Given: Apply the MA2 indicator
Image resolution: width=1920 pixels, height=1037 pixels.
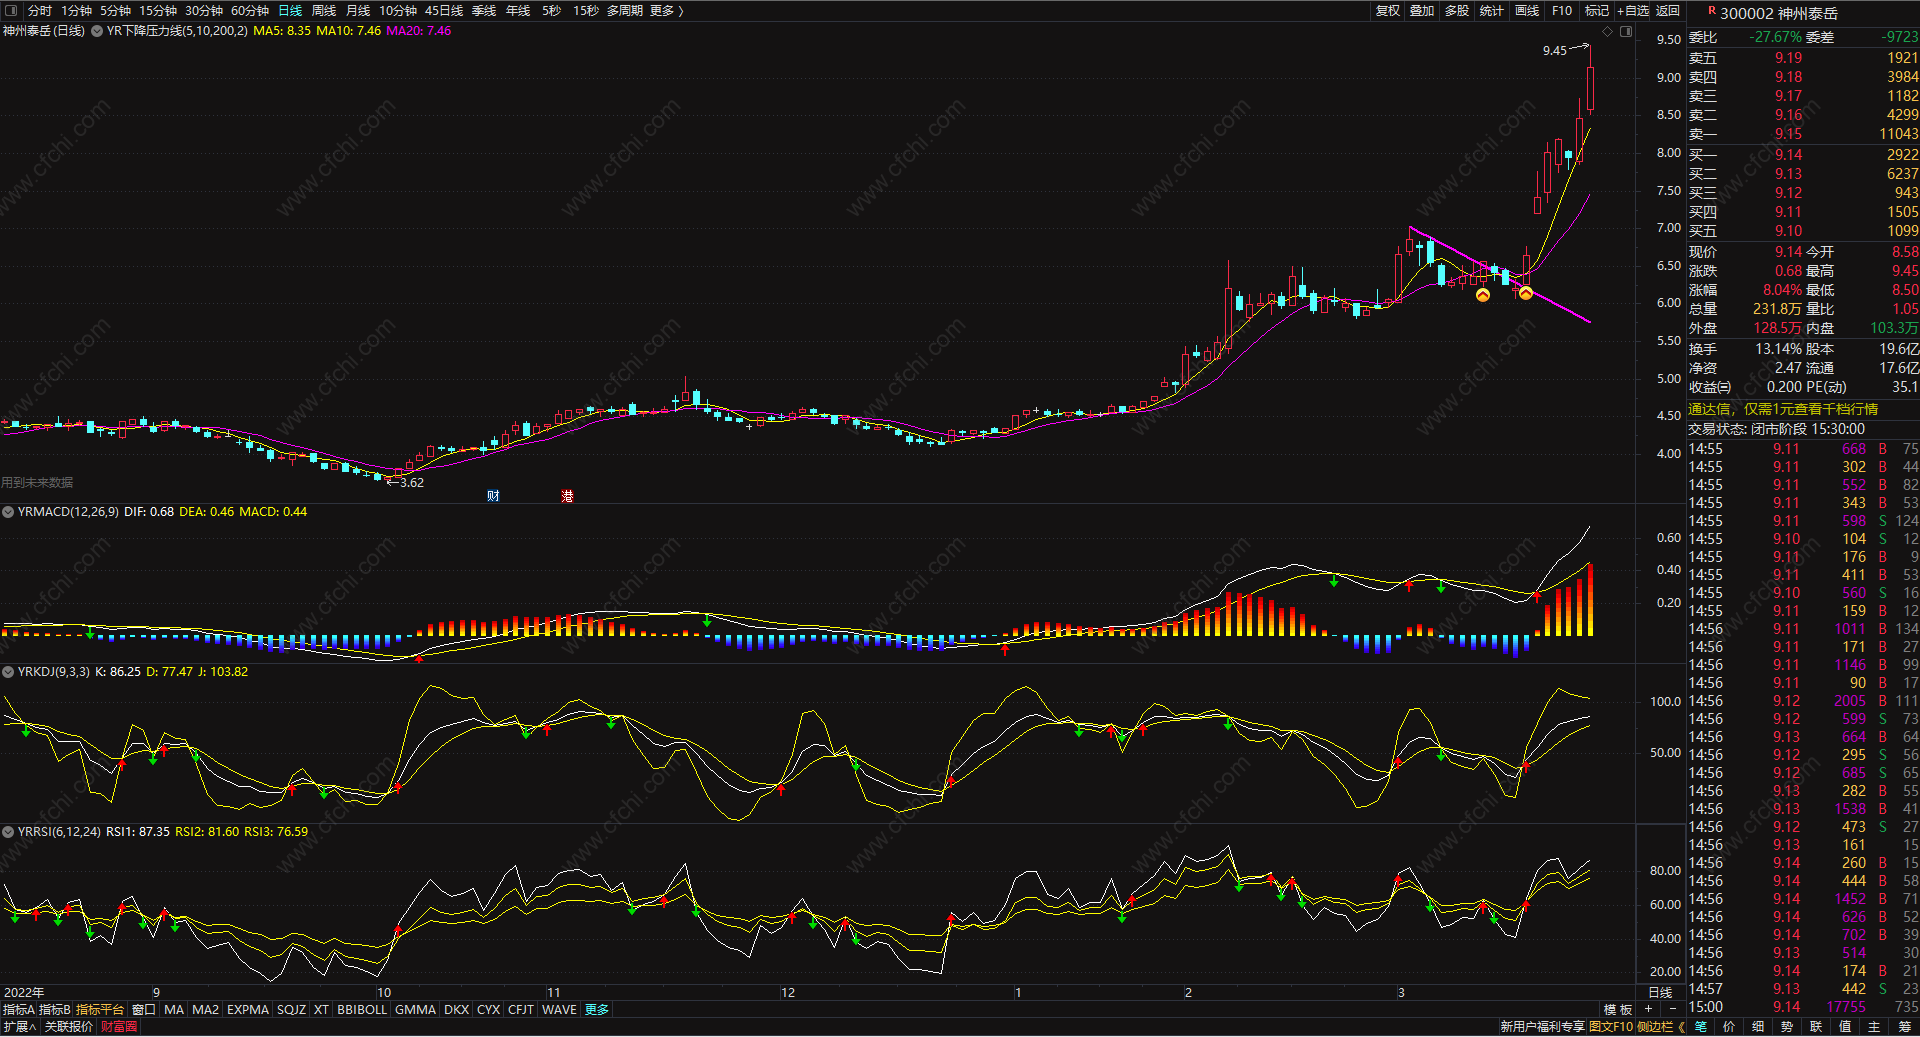Looking at the screenshot, I should tap(205, 1010).
